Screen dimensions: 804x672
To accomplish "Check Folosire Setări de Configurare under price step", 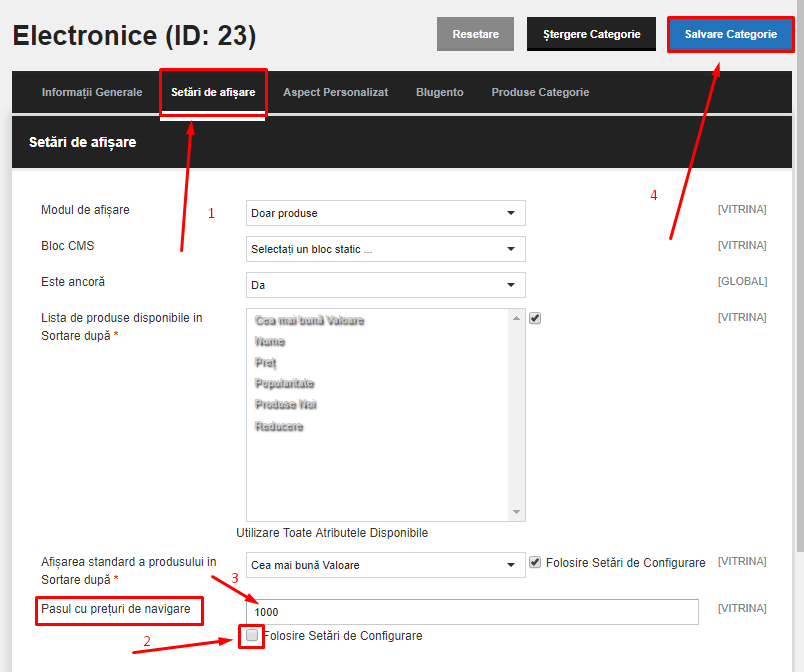I will point(252,636).
